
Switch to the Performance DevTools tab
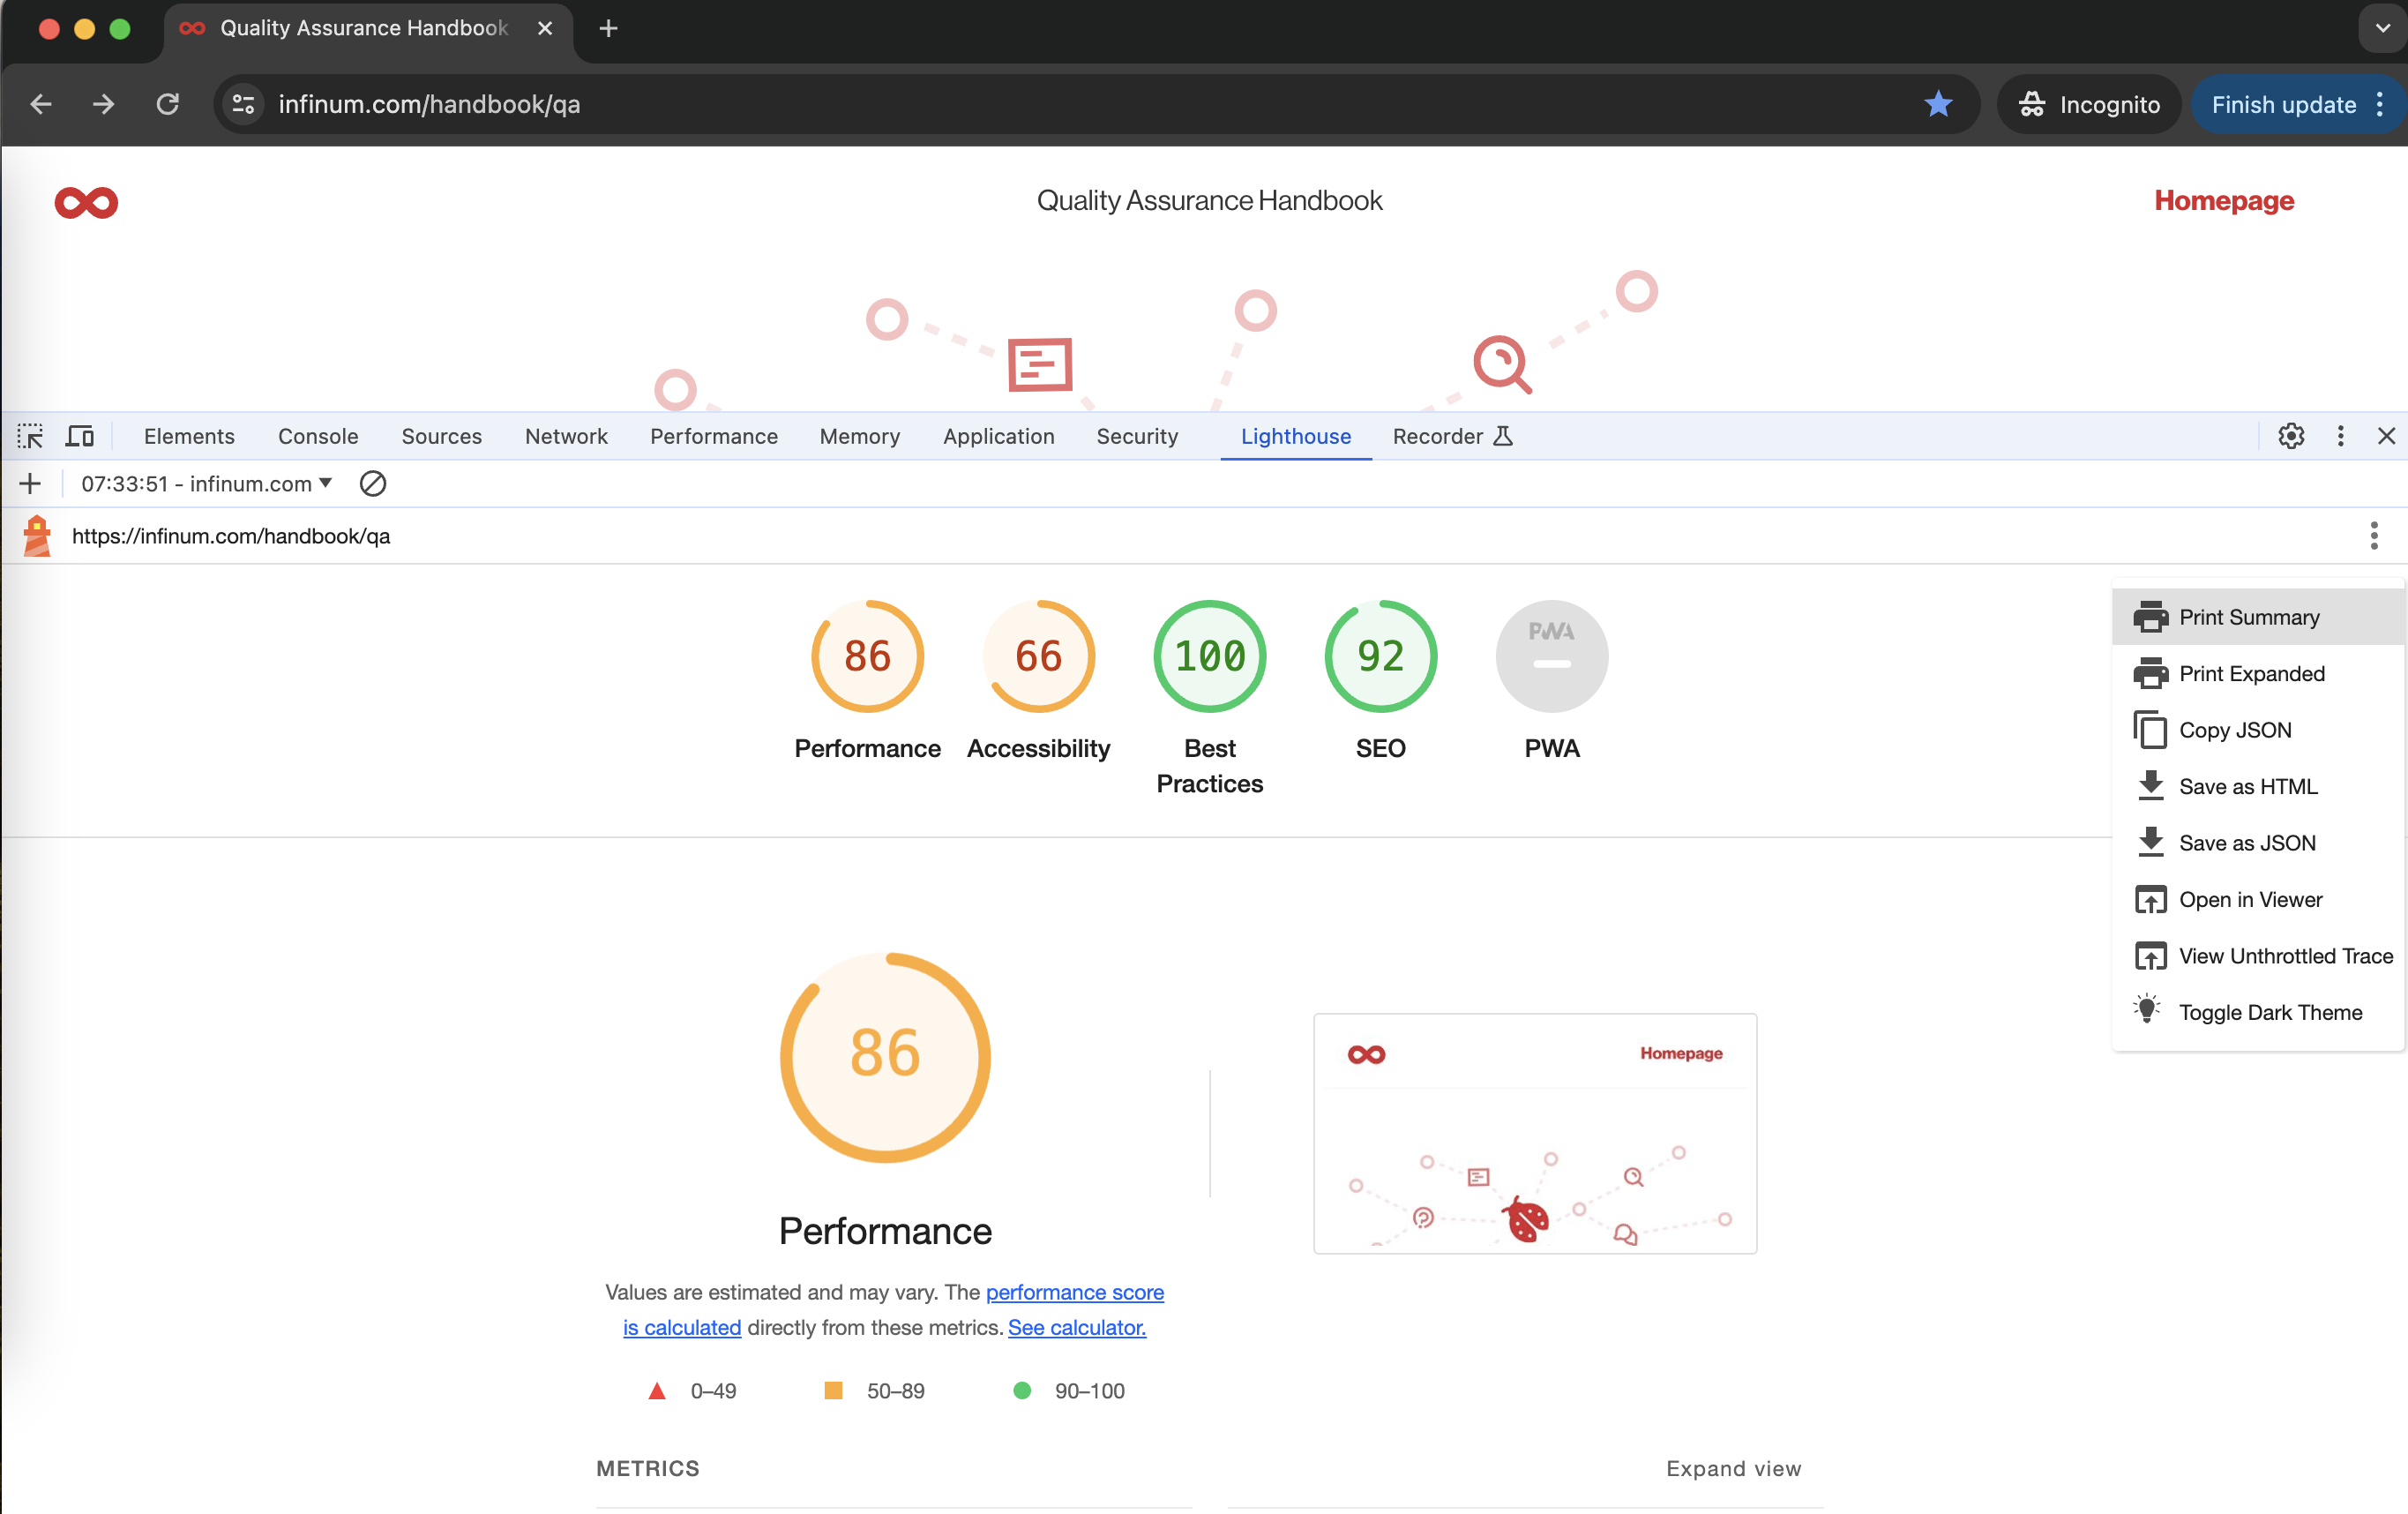tap(713, 436)
